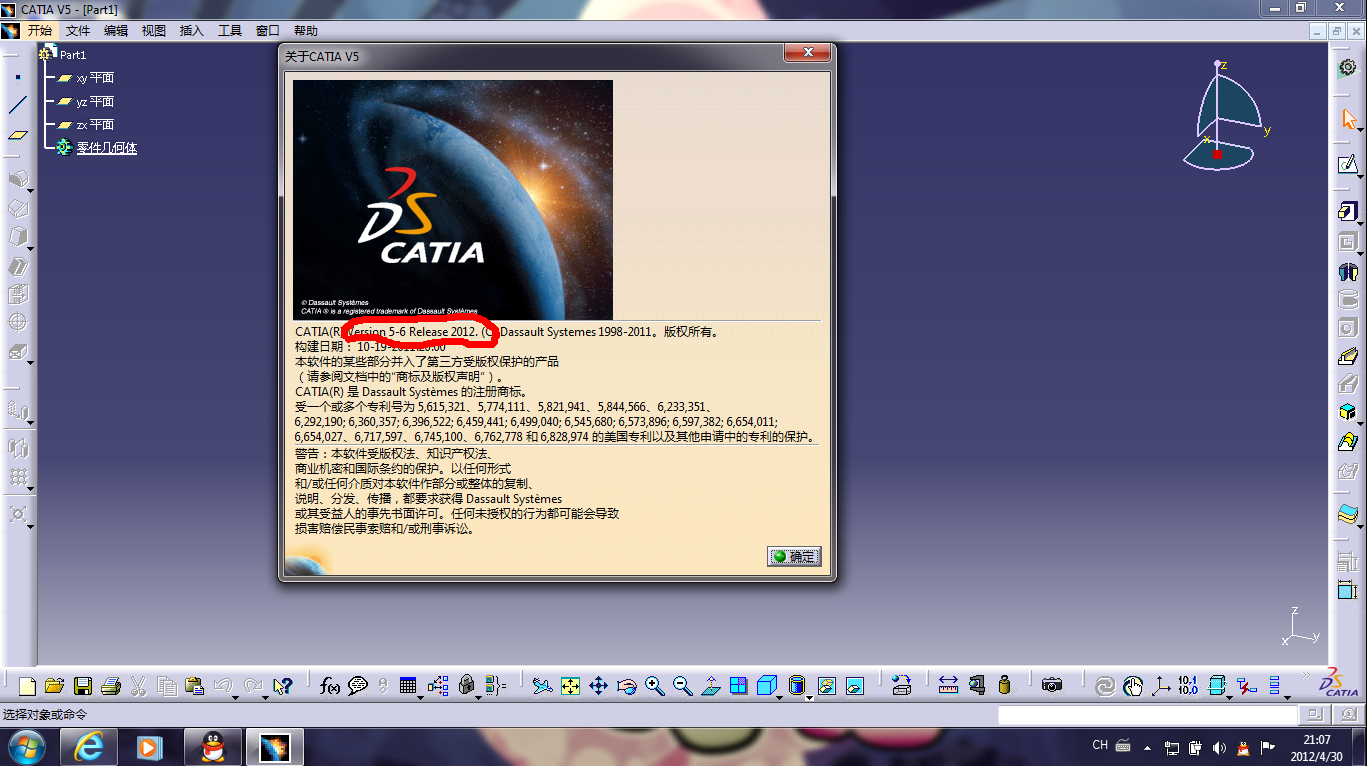The height and width of the screenshot is (766, 1367).
Task: Open the 文件 menu
Action: pyautogui.click(x=78, y=31)
